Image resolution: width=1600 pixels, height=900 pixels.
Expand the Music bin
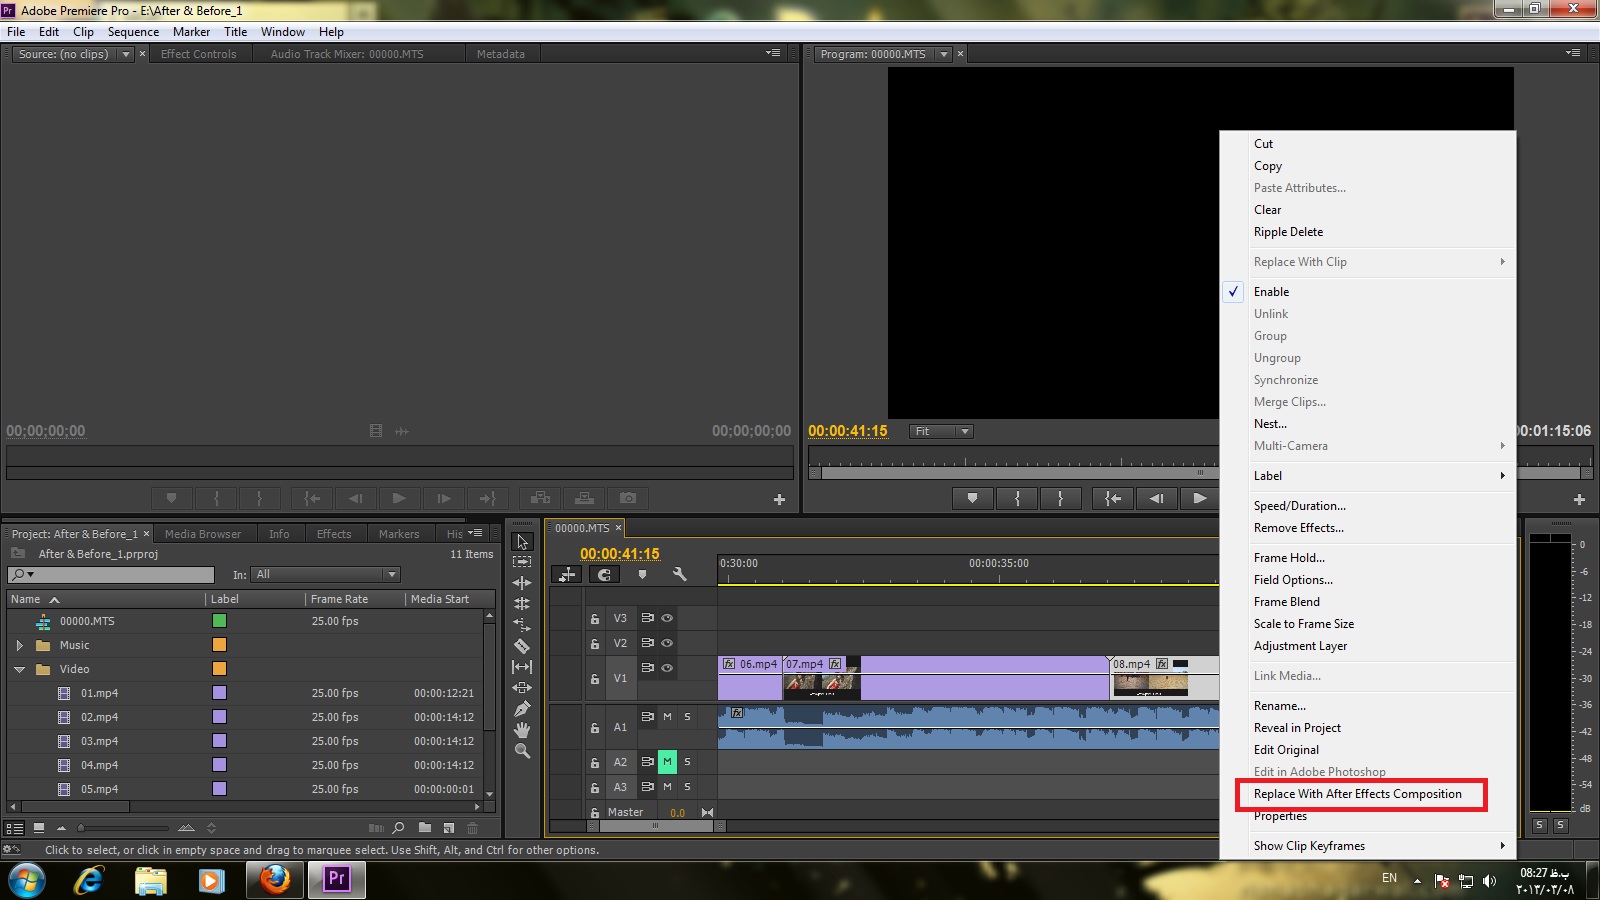click(19, 645)
